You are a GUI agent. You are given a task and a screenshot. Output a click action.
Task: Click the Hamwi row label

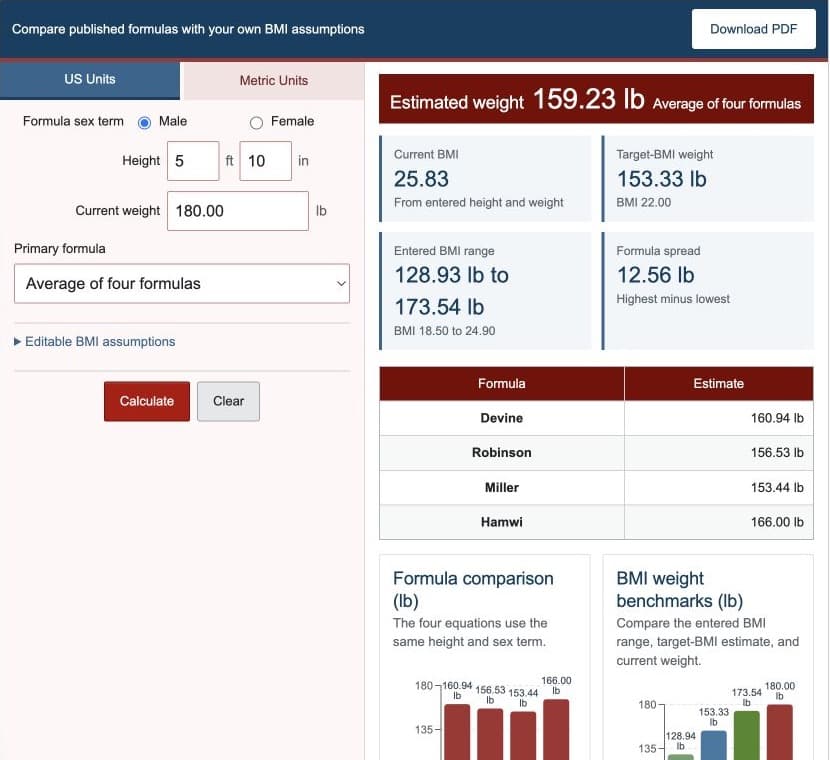click(x=502, y=522)
